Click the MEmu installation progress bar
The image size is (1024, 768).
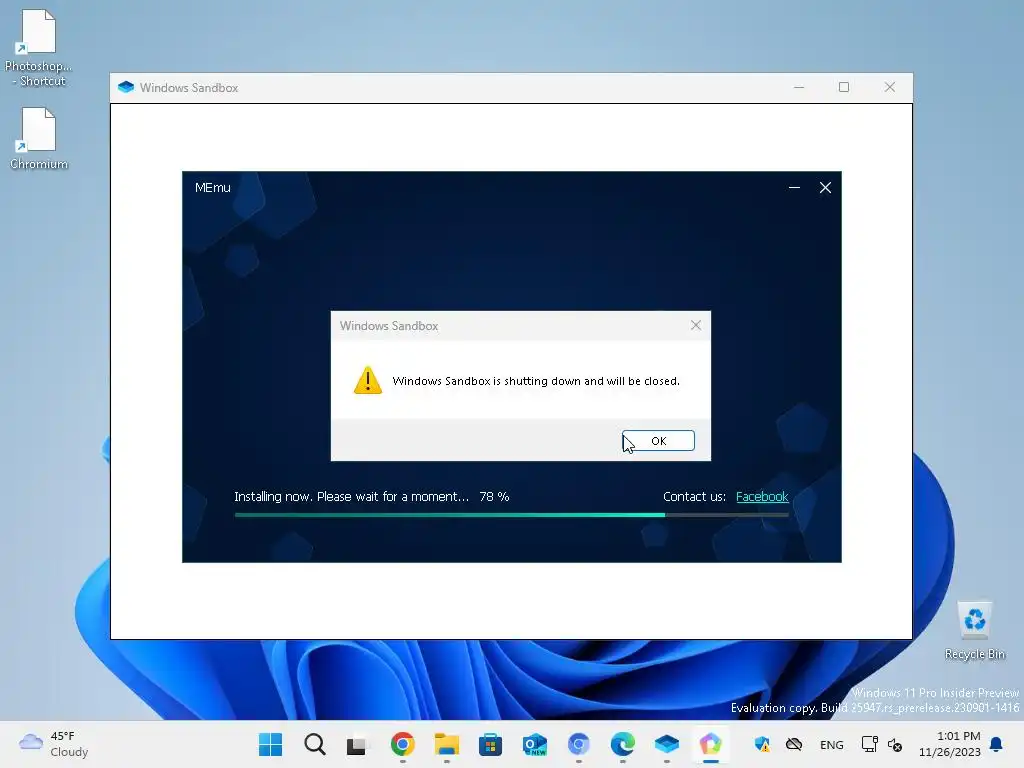click(x=511, y=515)
